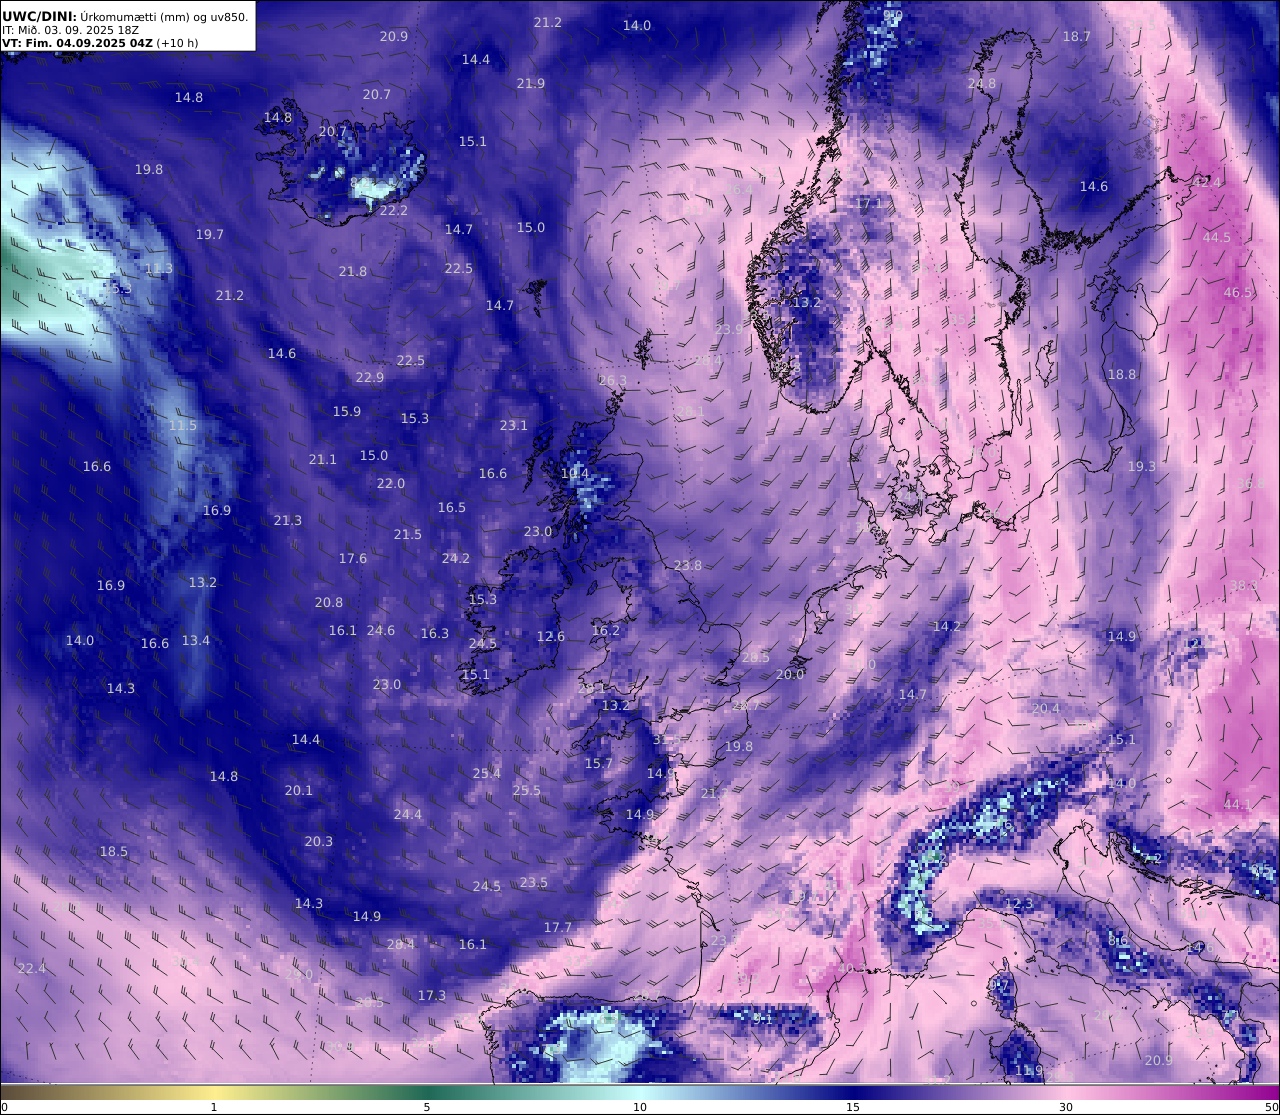Click the 'Úrkomumætti (mm) og uv850.' subtitle
1280x1115 pixels.
[x=164, y=16]
